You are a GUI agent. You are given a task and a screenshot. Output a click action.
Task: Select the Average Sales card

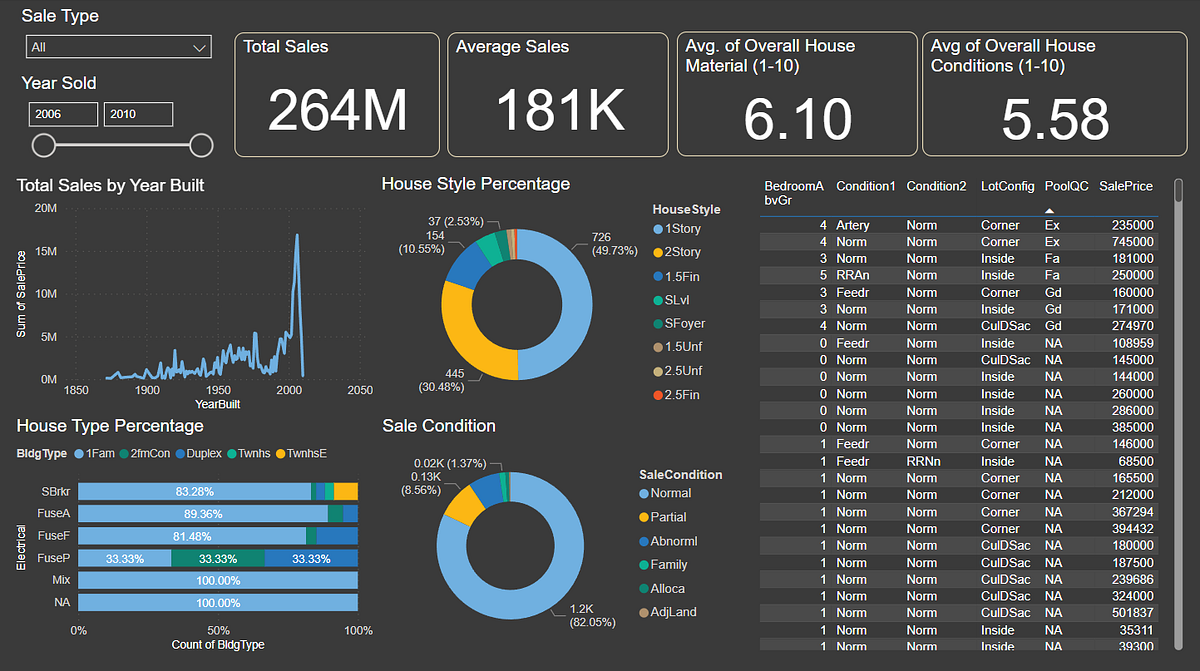(557, 94)
